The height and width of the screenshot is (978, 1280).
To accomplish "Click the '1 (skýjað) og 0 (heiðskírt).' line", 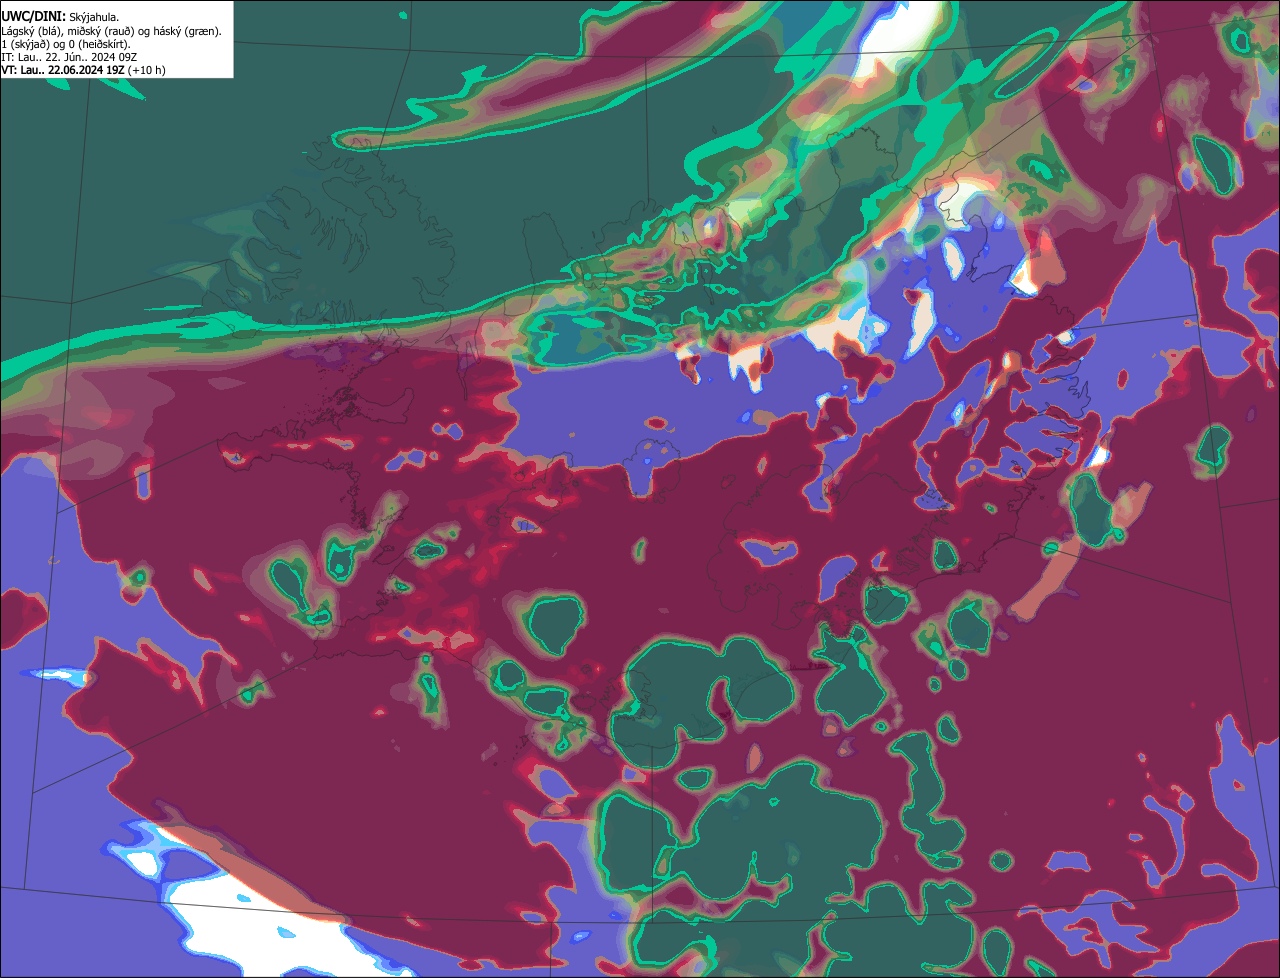I will 65,44.
